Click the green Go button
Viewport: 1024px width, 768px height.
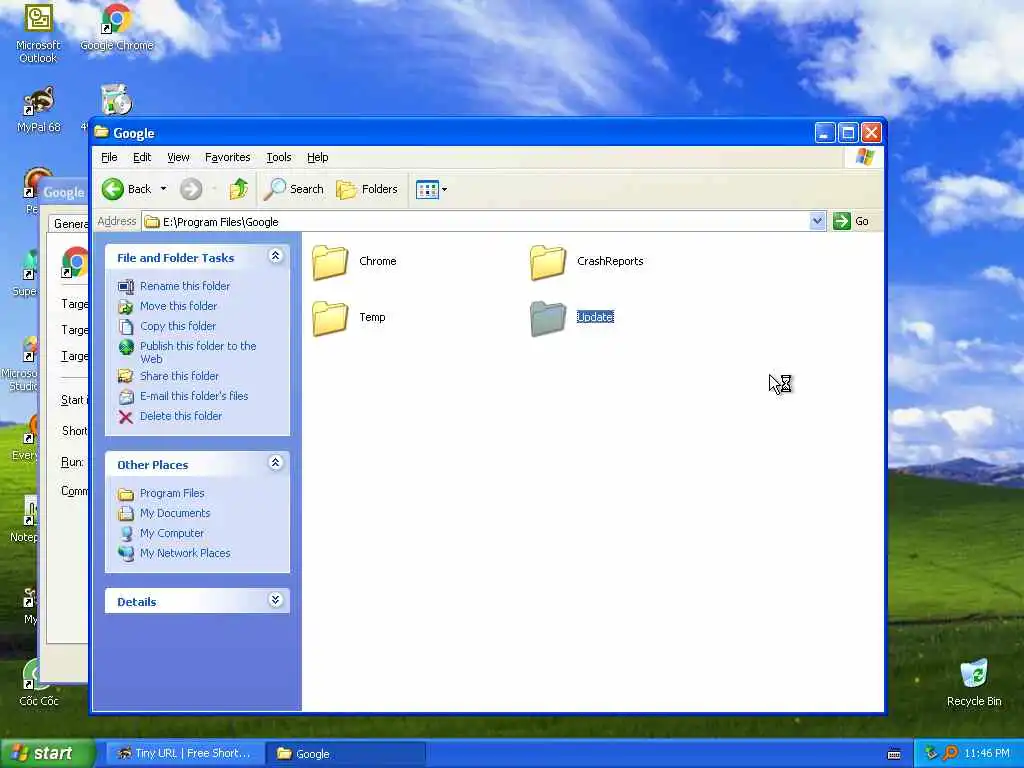851,221
